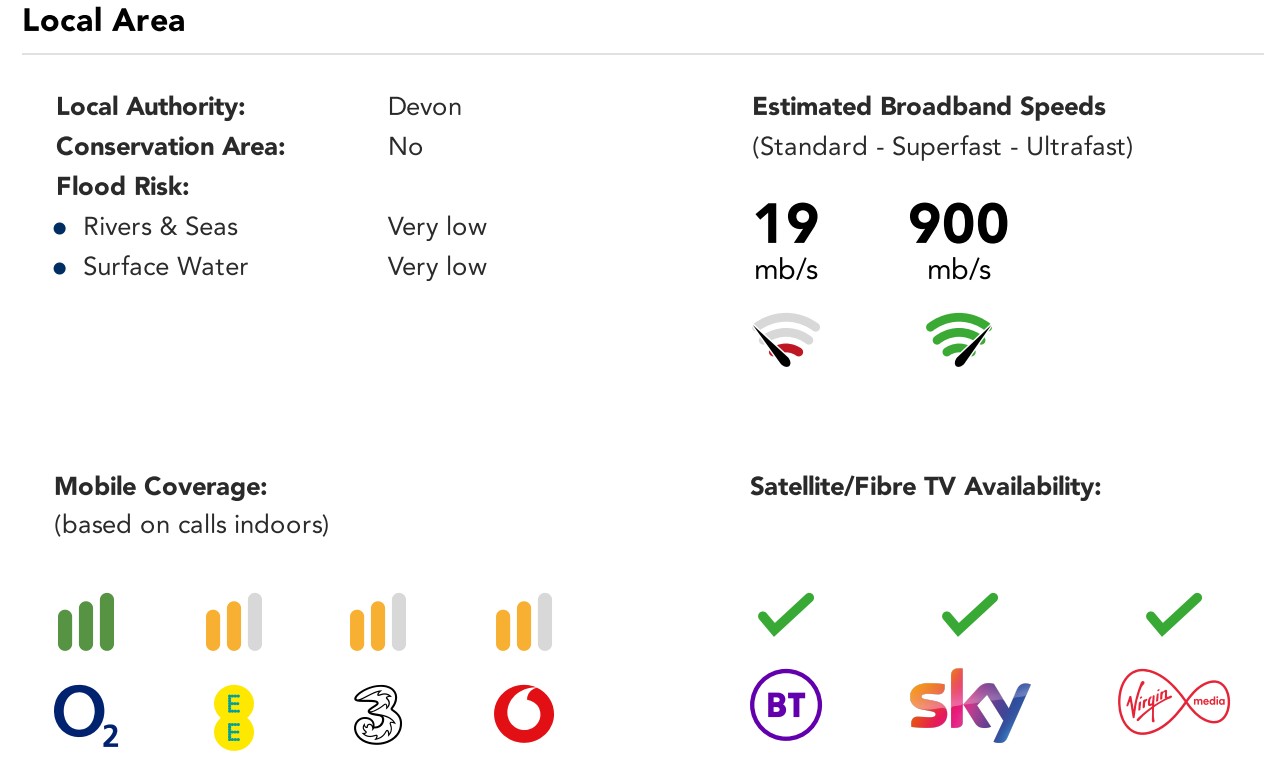Click the 900 mb/s speed figure
The width and height of the screenshot is (1264, 768).
coord(958,225)
